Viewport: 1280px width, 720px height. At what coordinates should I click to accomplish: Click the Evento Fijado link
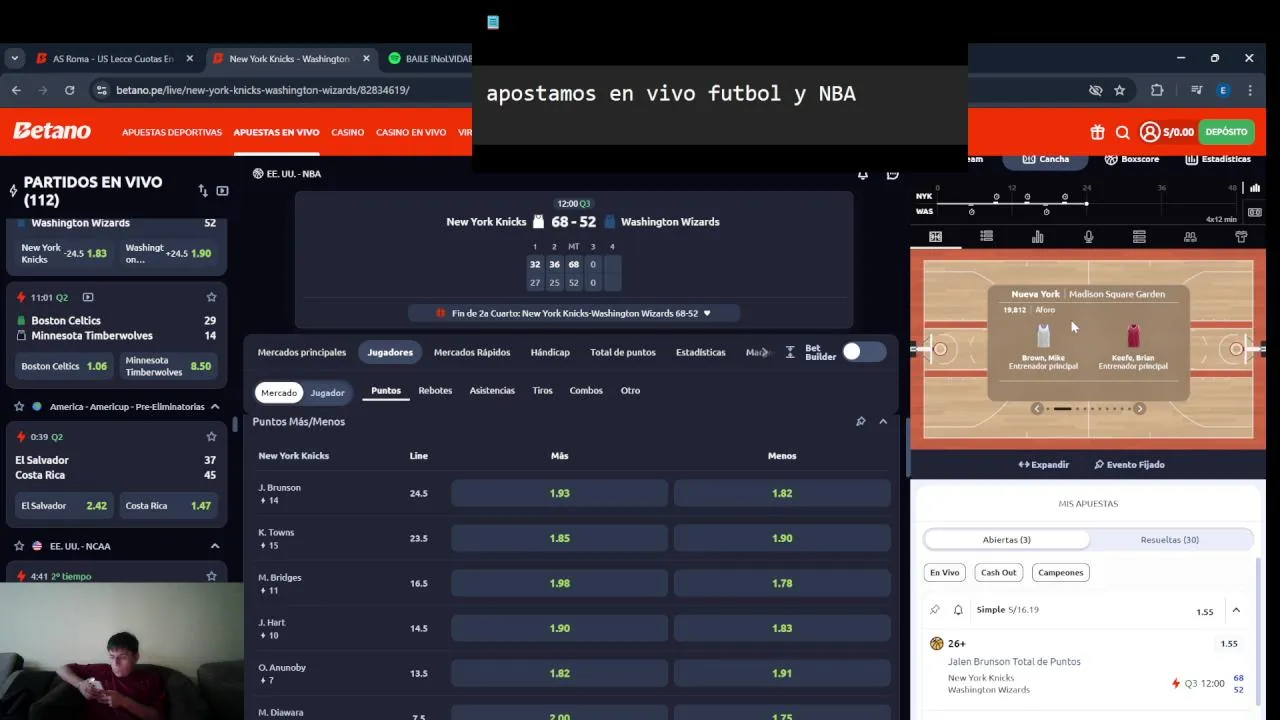click(1129, 465)
